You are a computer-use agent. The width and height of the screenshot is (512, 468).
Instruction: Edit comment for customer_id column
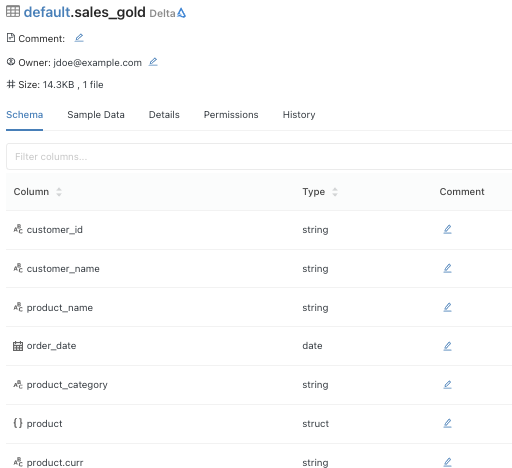447,229
